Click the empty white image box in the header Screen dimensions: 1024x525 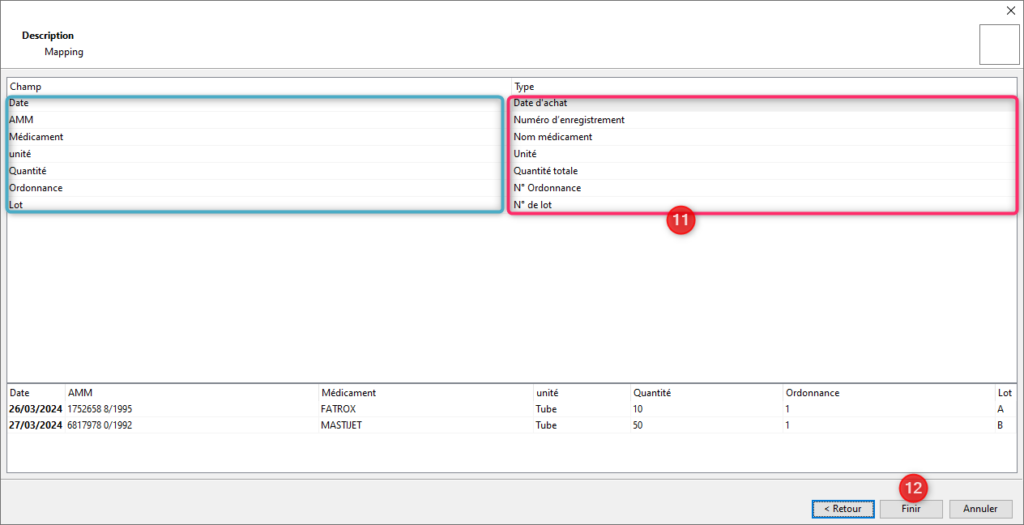pos(998,44)
